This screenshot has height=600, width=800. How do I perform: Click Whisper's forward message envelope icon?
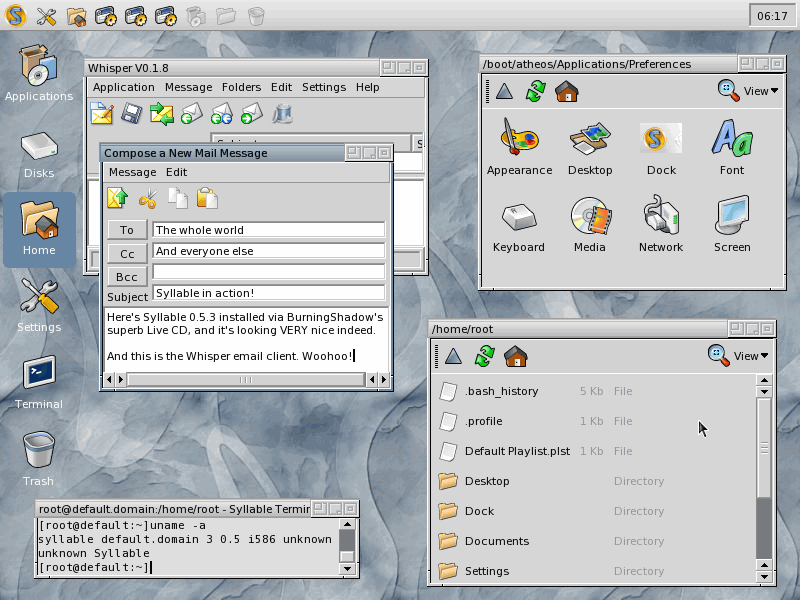tap(252, 113)
